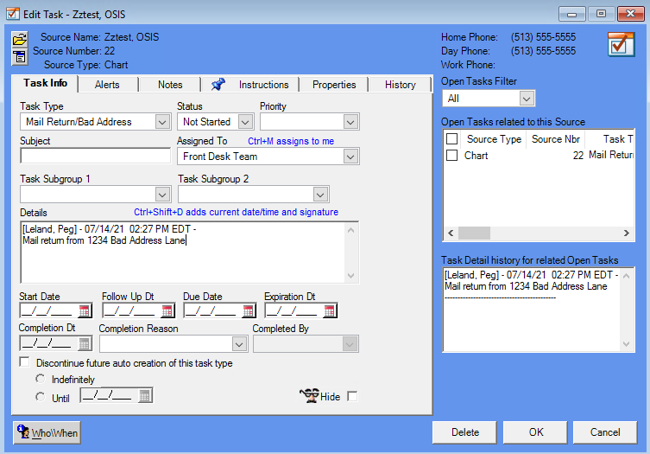
Task: Click the Delete button
Action: [x=465, y=432]
